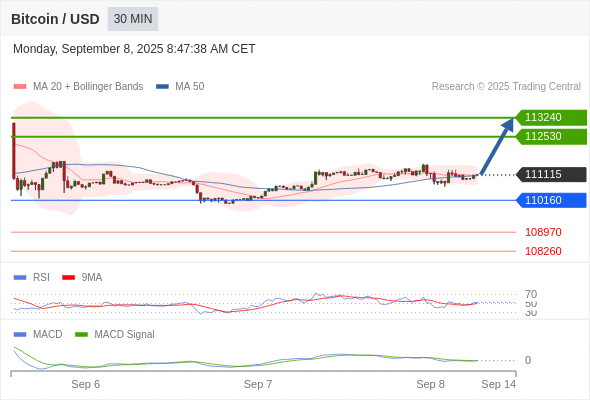Select the 113240 resistance price tag

pos(551,117)
